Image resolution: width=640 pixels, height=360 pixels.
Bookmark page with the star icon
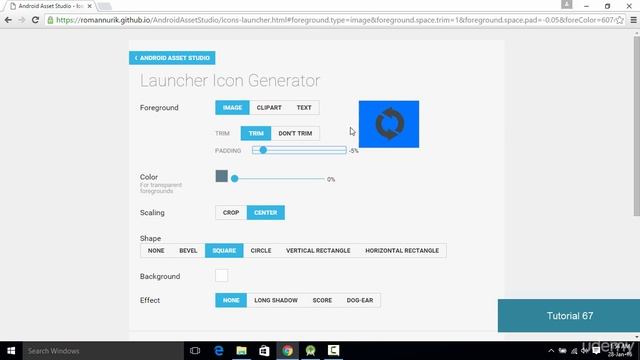pos(620,20)
